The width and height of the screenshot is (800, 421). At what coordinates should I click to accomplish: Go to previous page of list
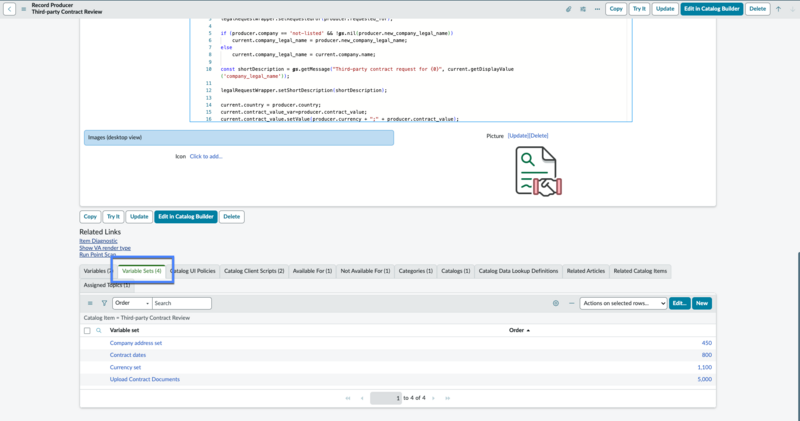[x=362, y=398]
